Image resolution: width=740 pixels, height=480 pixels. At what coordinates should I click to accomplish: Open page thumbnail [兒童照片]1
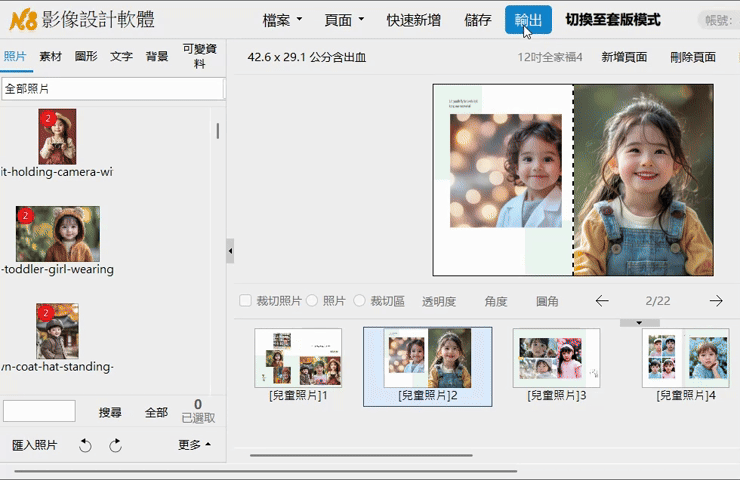click(x=298, y=358)
